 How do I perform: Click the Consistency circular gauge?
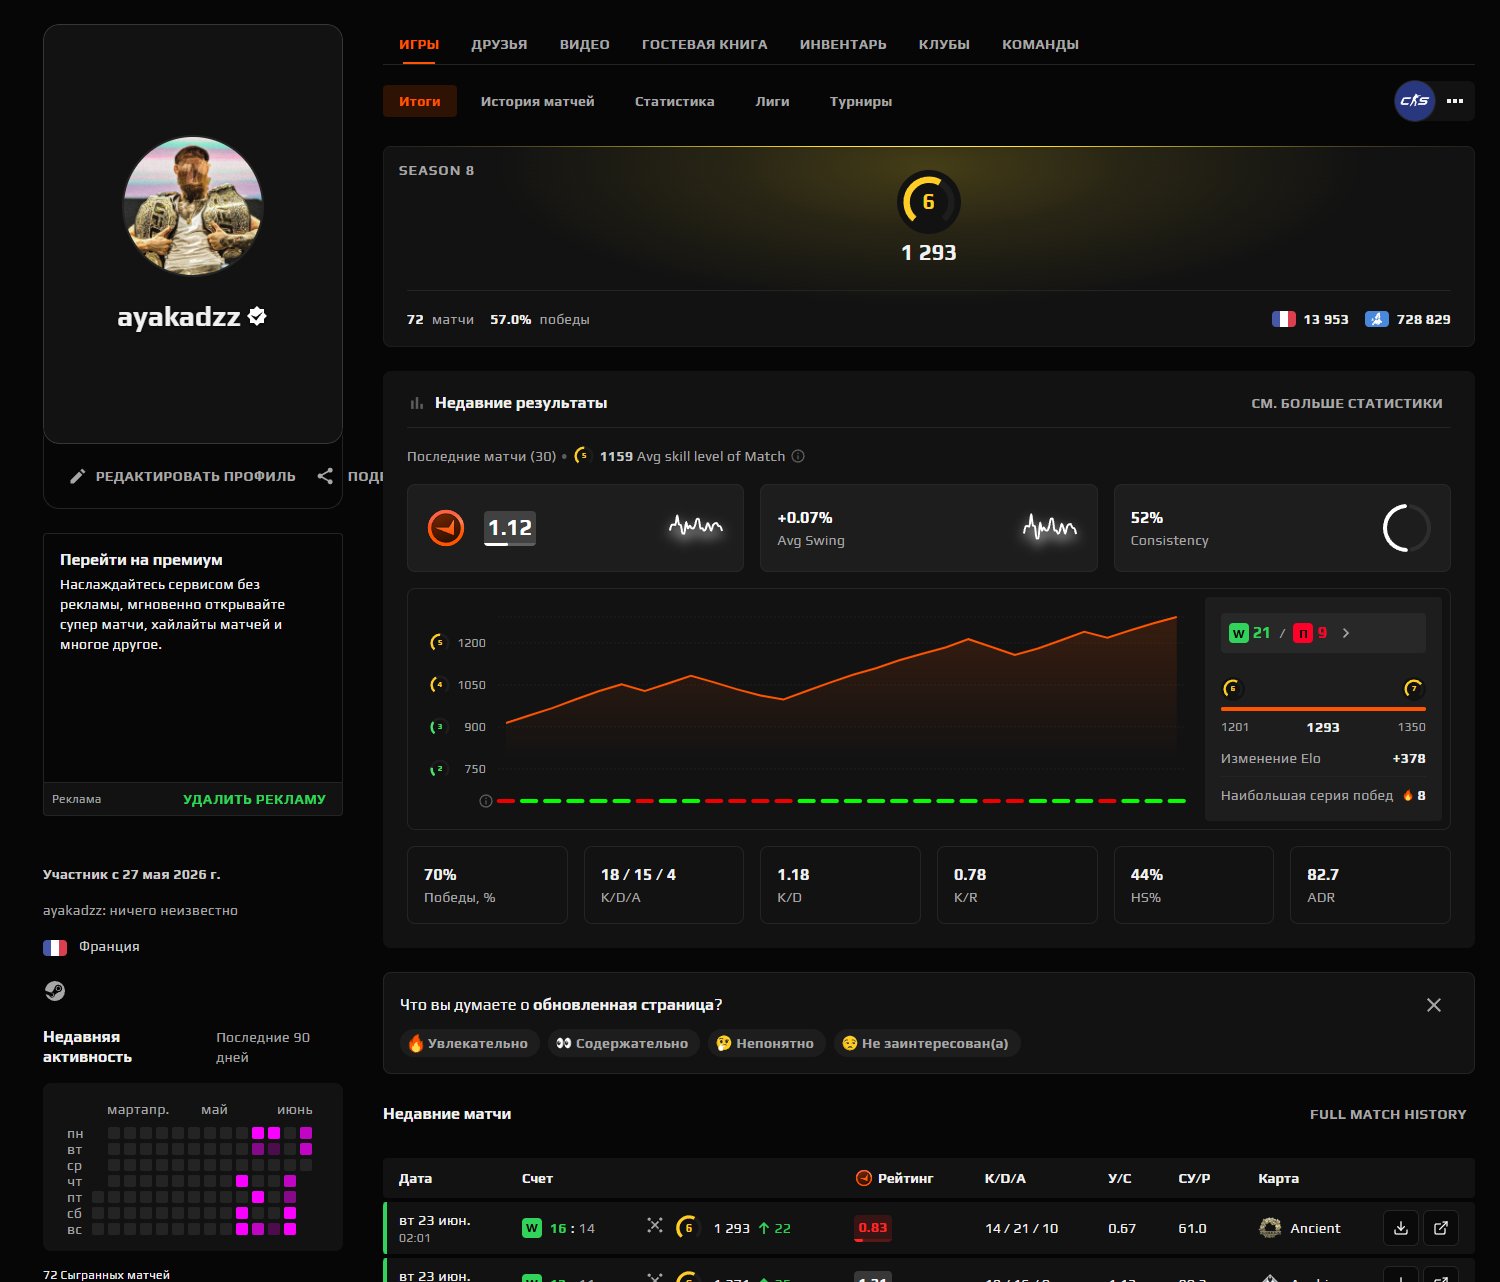coord(1407,528)
